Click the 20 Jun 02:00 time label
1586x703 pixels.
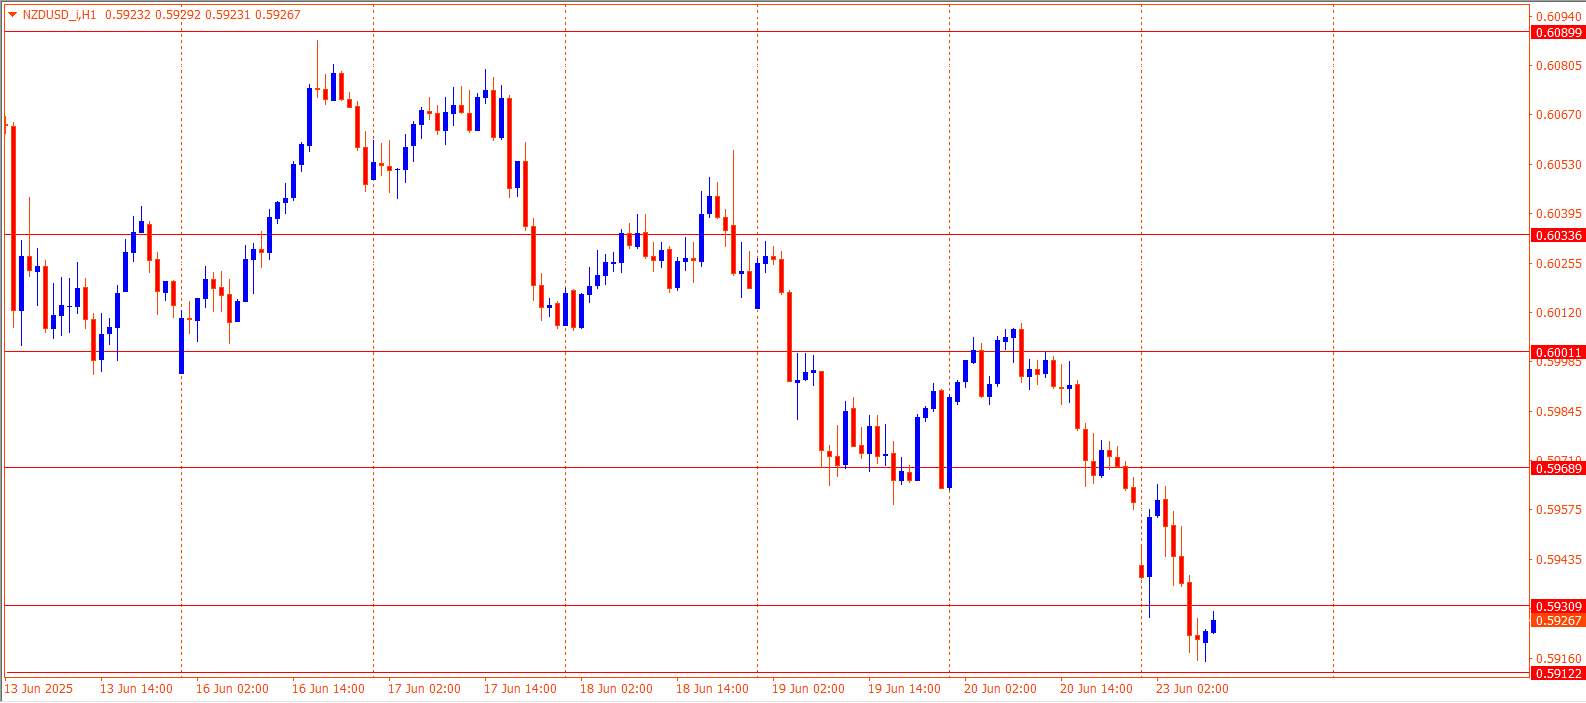click(1000, 689)
